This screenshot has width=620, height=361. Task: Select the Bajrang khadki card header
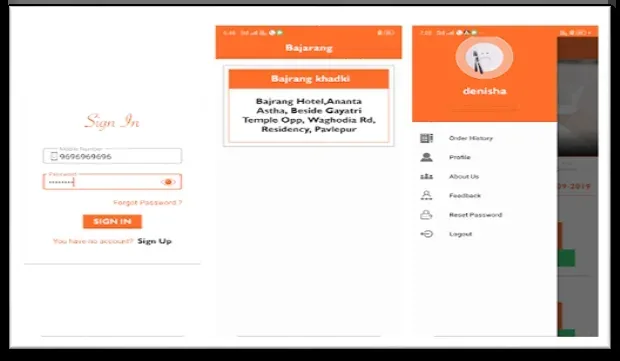tap(309, 79)
